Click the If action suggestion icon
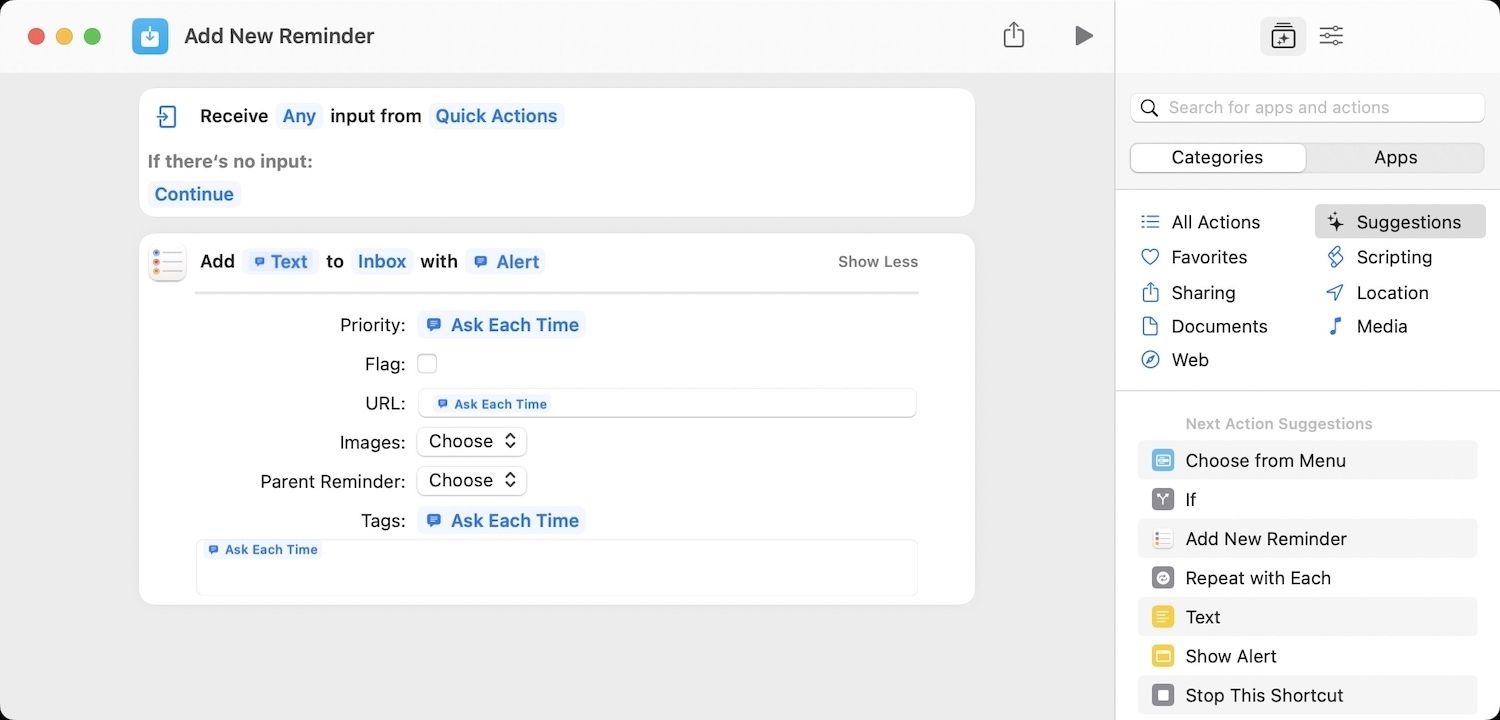The height and width of the screenshot is (720, 1500). click(1162, 499)
